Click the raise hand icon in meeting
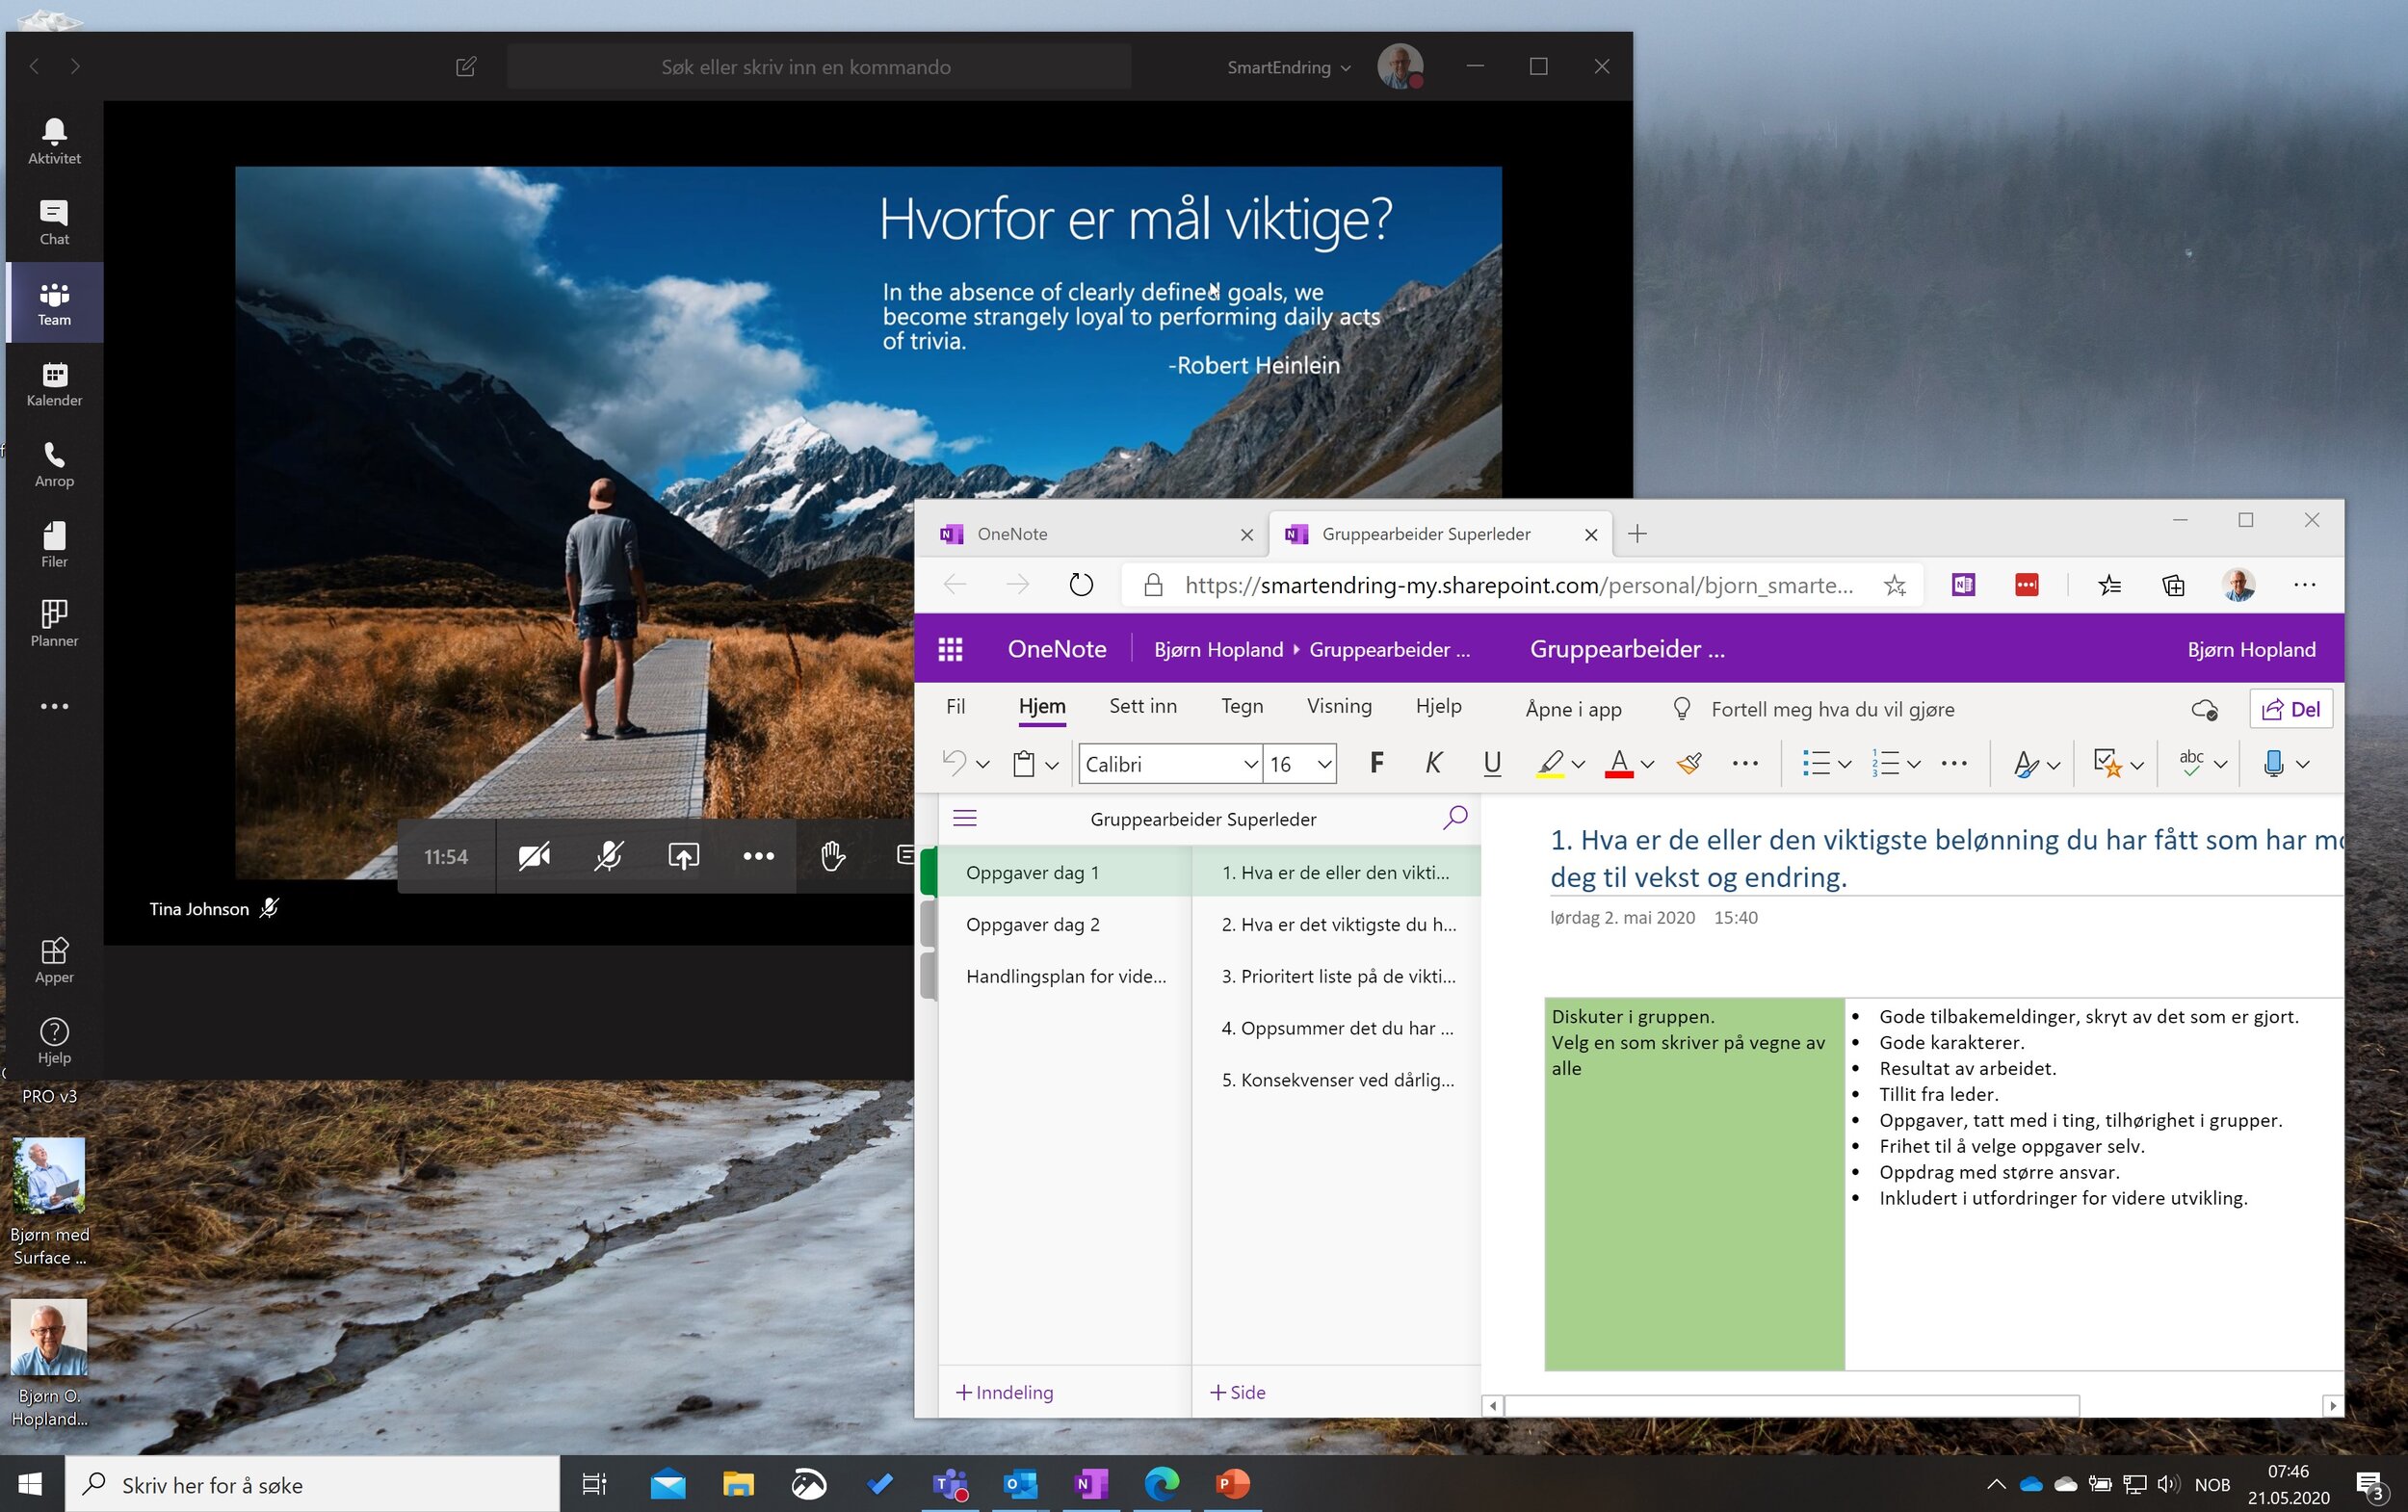The height and width of the screenshot is (1512, 2408). pos(832,856)
